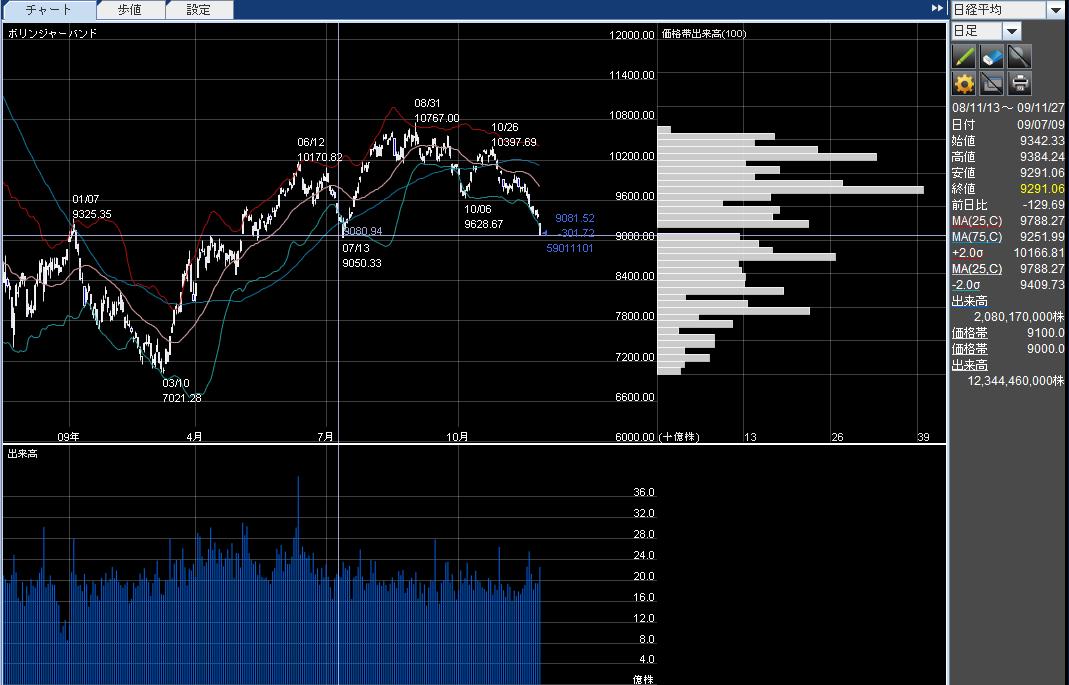Click the 価格帯 value 9000.0
1069x685 pixels.
(1045, 348)
